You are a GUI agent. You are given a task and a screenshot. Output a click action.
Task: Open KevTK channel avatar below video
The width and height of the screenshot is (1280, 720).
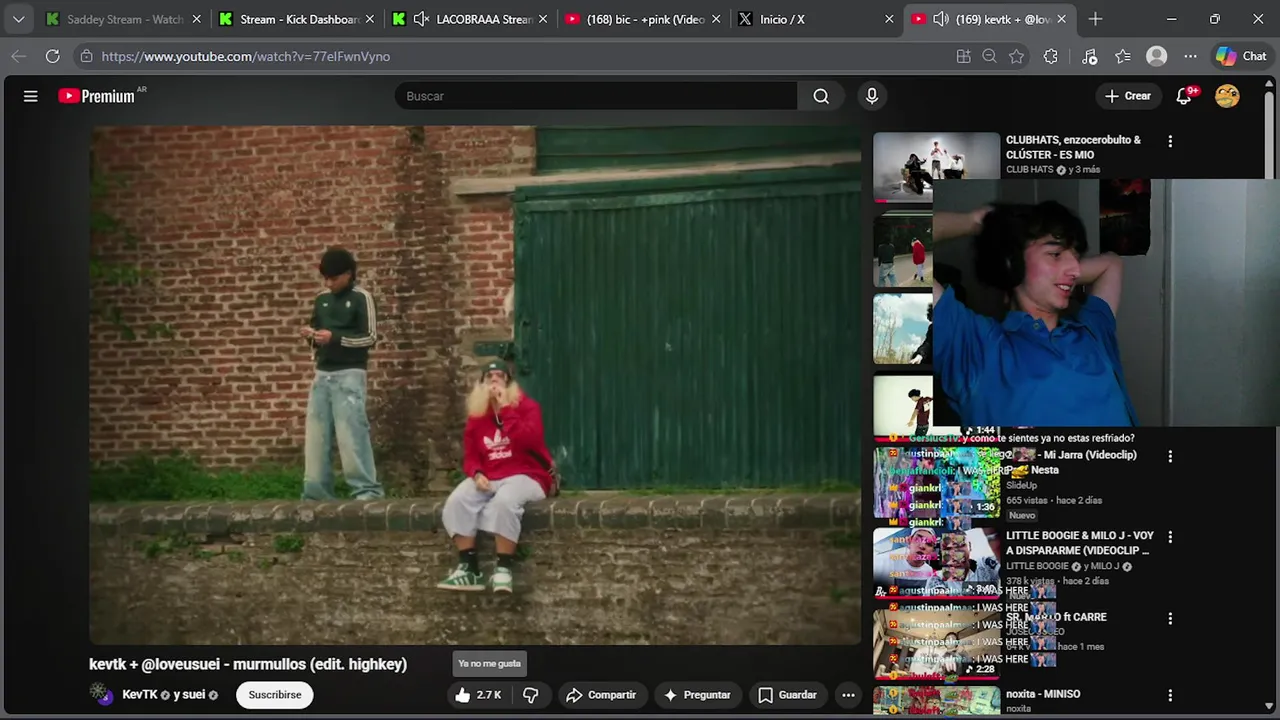point(101,694)
